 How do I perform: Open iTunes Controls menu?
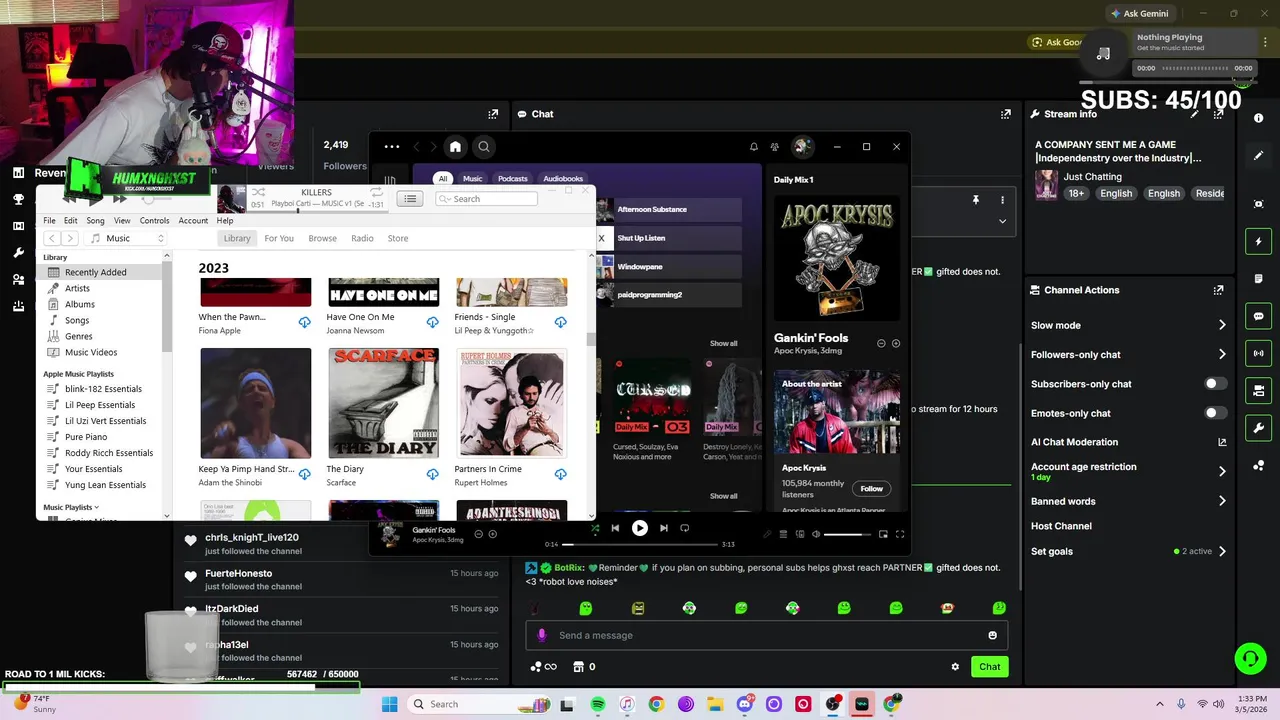coord(154,221)
